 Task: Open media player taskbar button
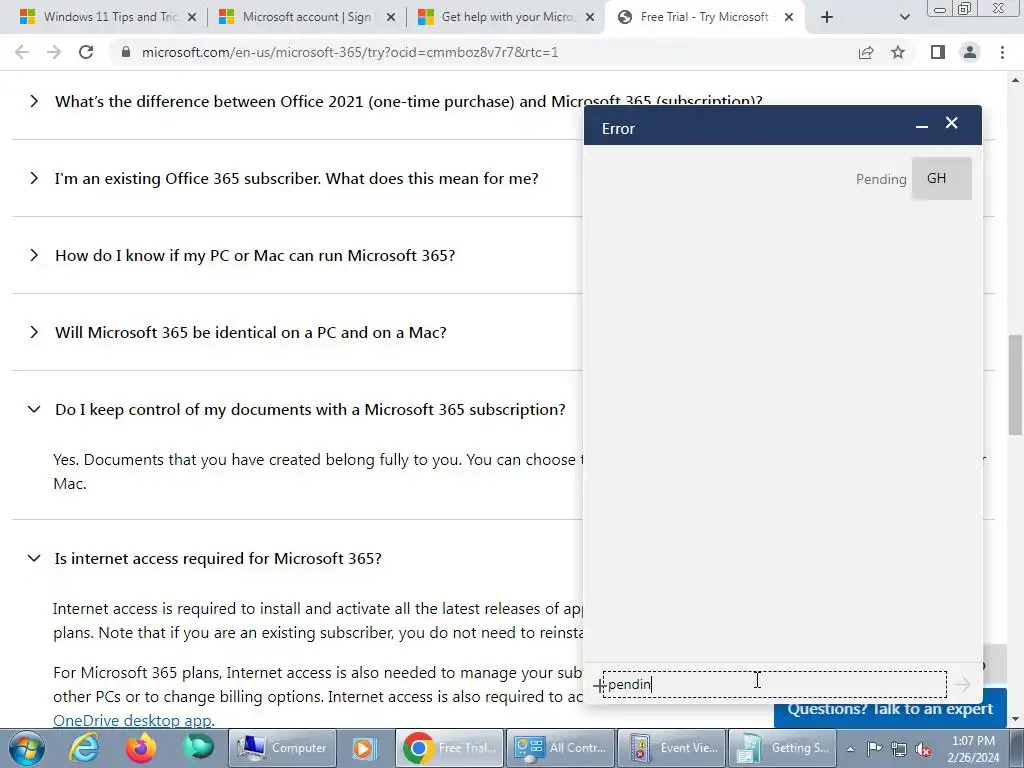[x=362, y=748]
